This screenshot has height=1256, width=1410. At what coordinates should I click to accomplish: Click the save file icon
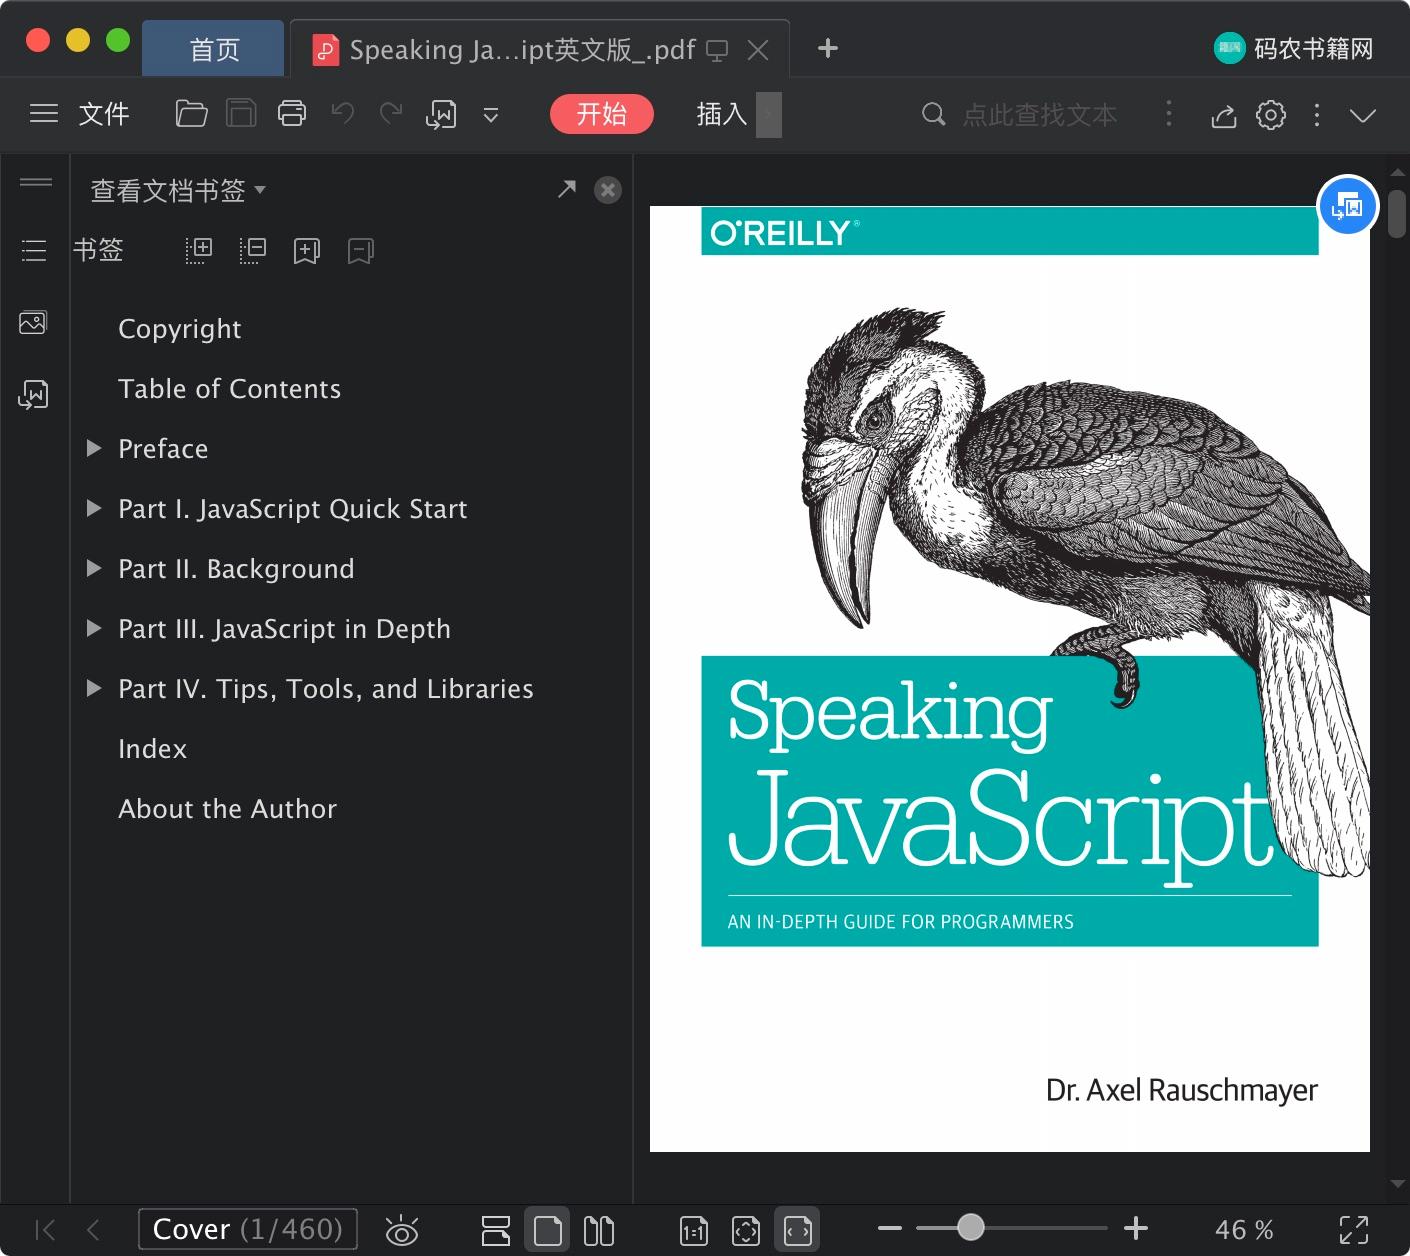(x=241, y=114)
